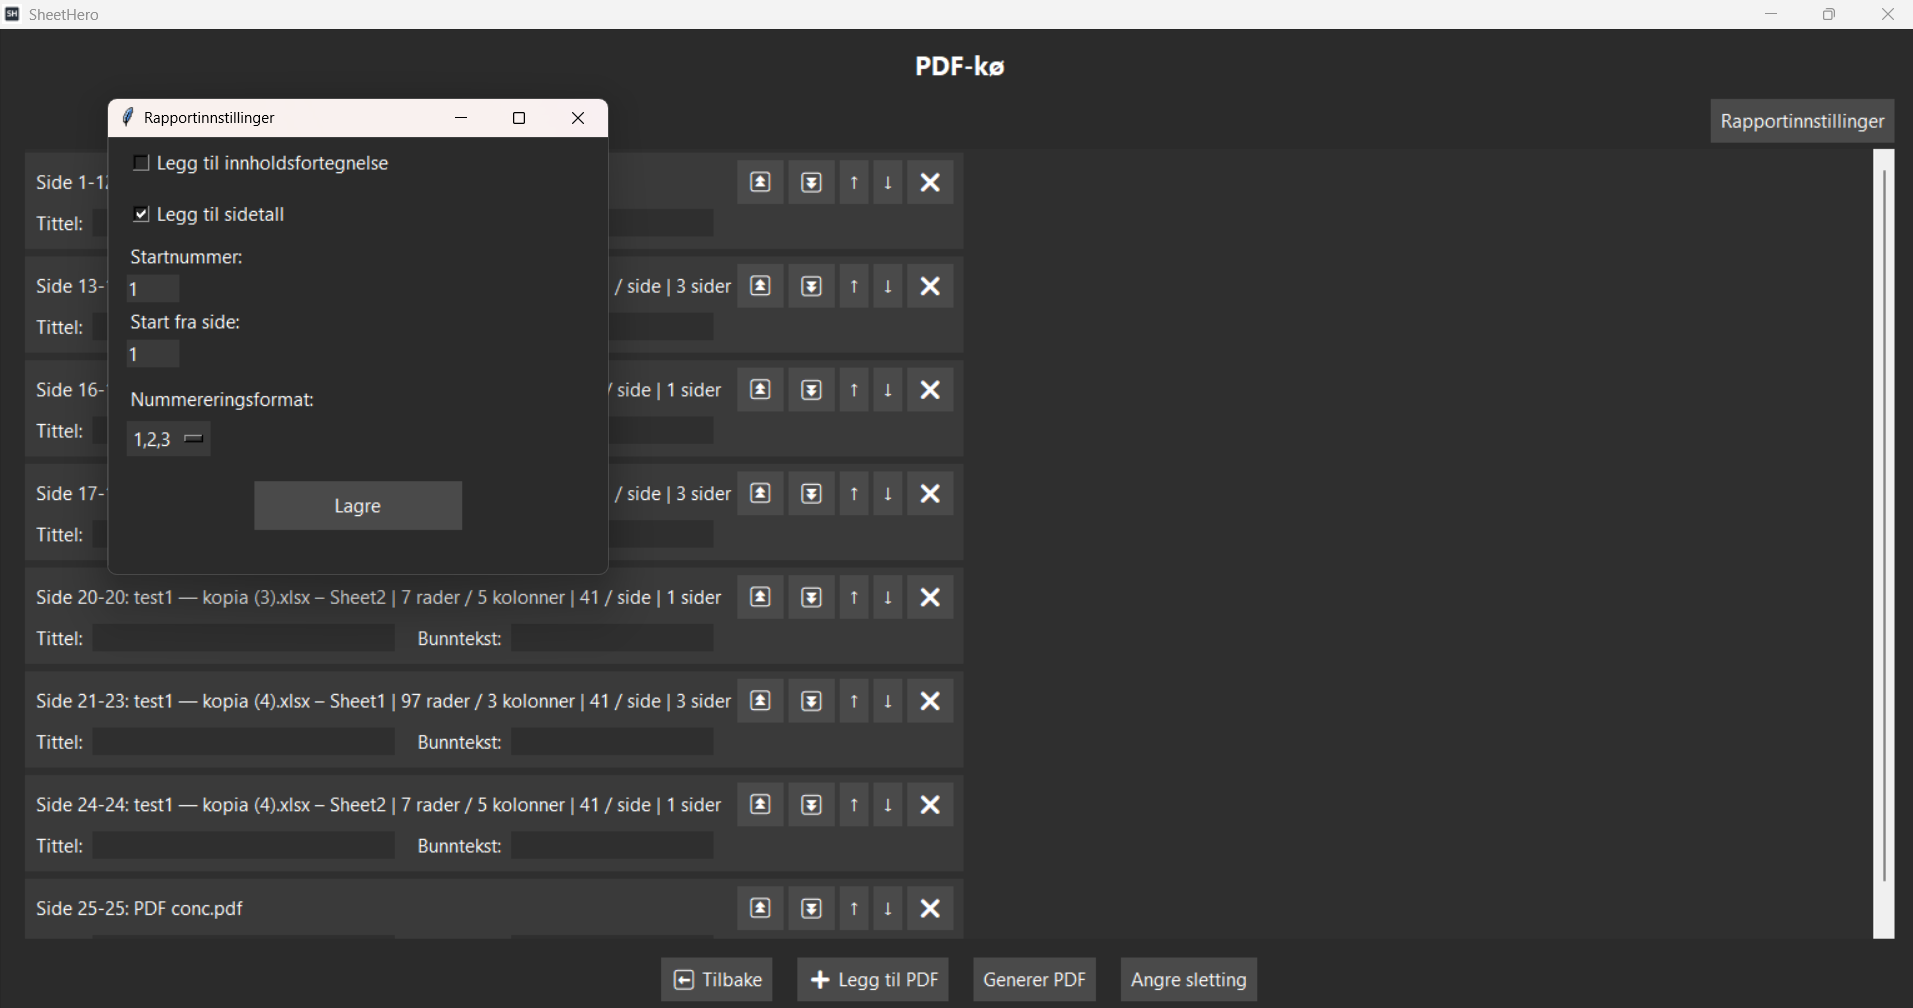Go back with Tilbake button
Viewport: 1913px width, 1008px height.
tap(717, 980)
